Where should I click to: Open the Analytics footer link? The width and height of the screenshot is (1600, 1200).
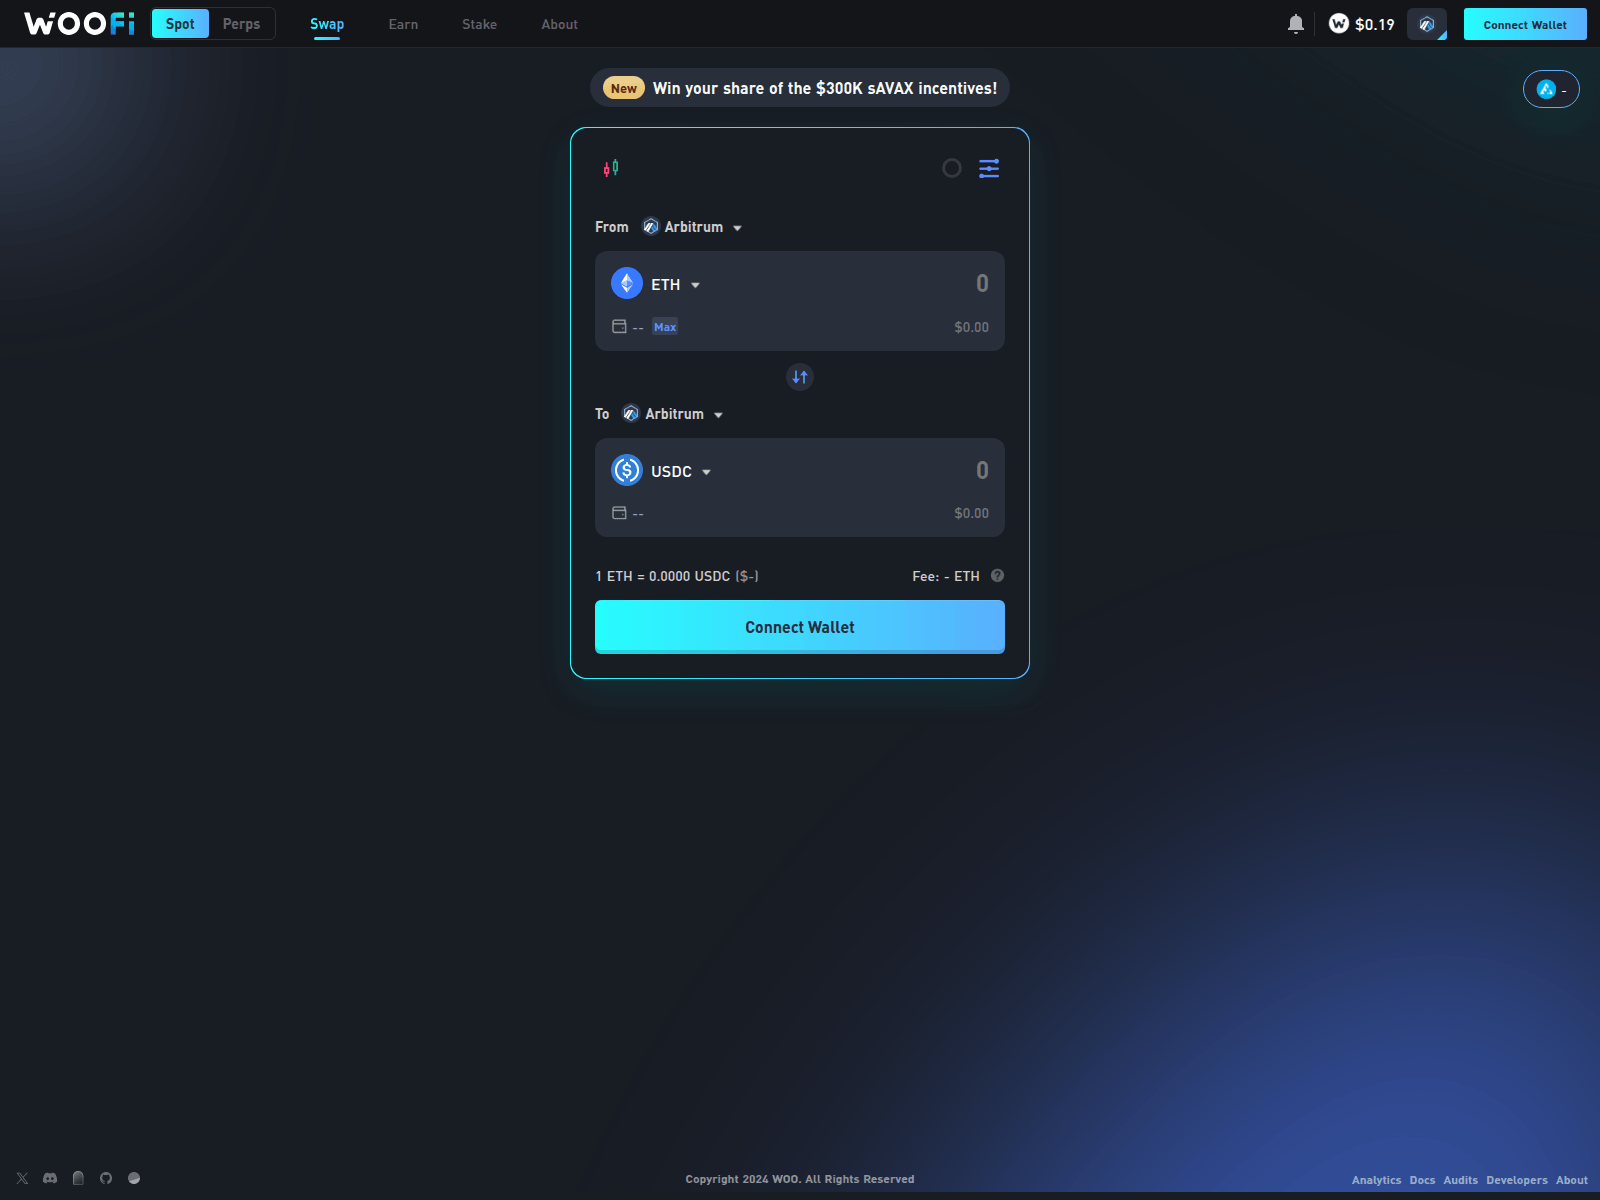1376,1180
